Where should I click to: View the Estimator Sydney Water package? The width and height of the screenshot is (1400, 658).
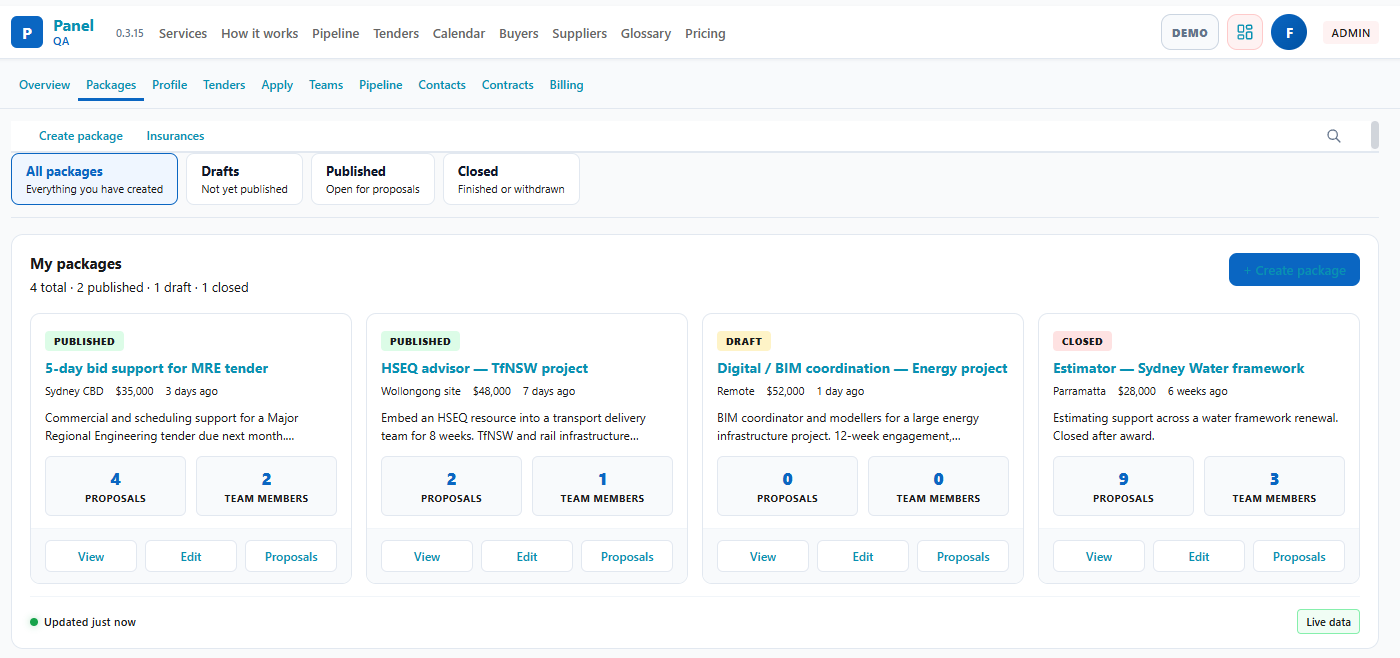(1099, 557)
